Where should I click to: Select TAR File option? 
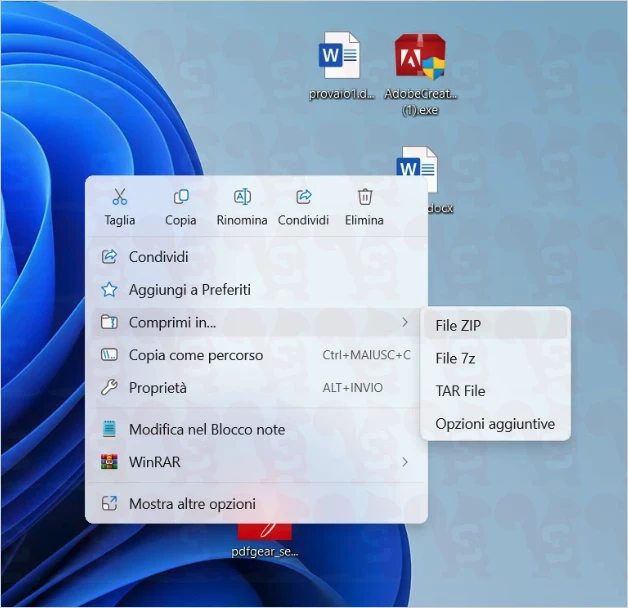(x=460, y=391)
